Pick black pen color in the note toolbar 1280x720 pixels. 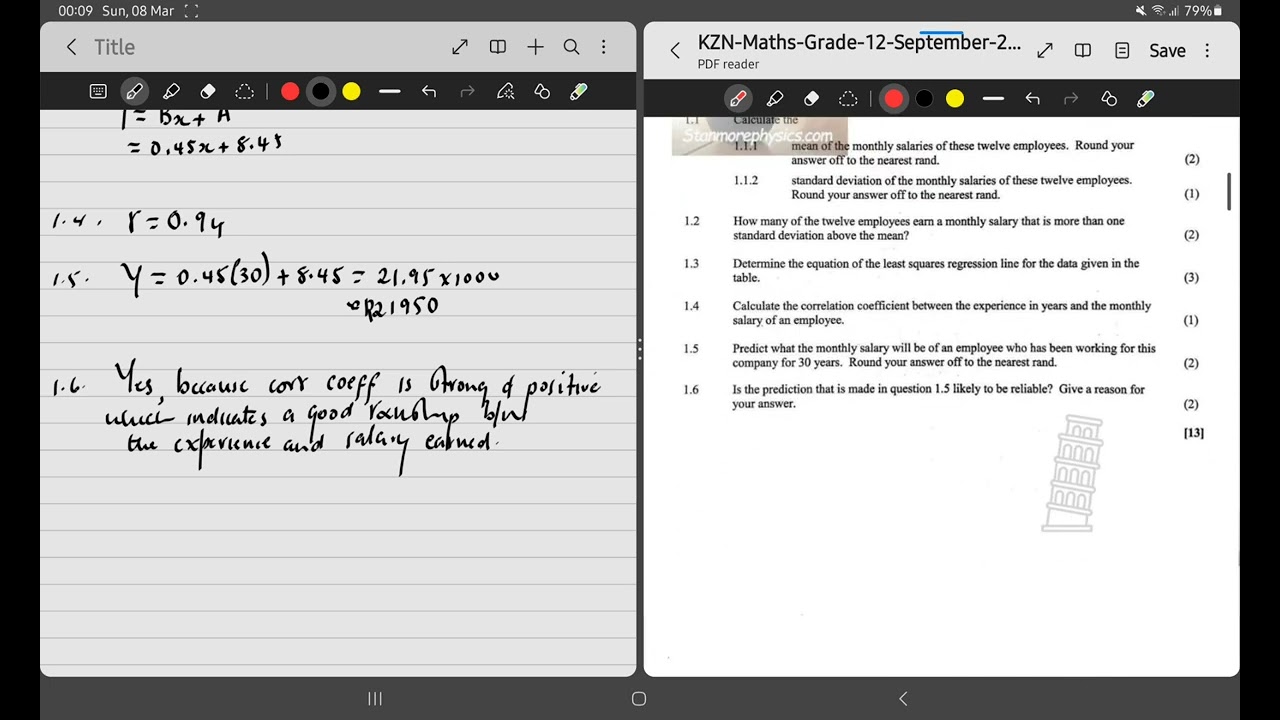[321, 92]
